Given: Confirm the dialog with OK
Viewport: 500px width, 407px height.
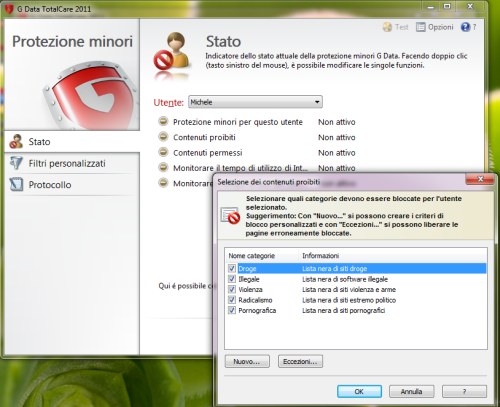Looking at the screenshot, I should (359, 391).
